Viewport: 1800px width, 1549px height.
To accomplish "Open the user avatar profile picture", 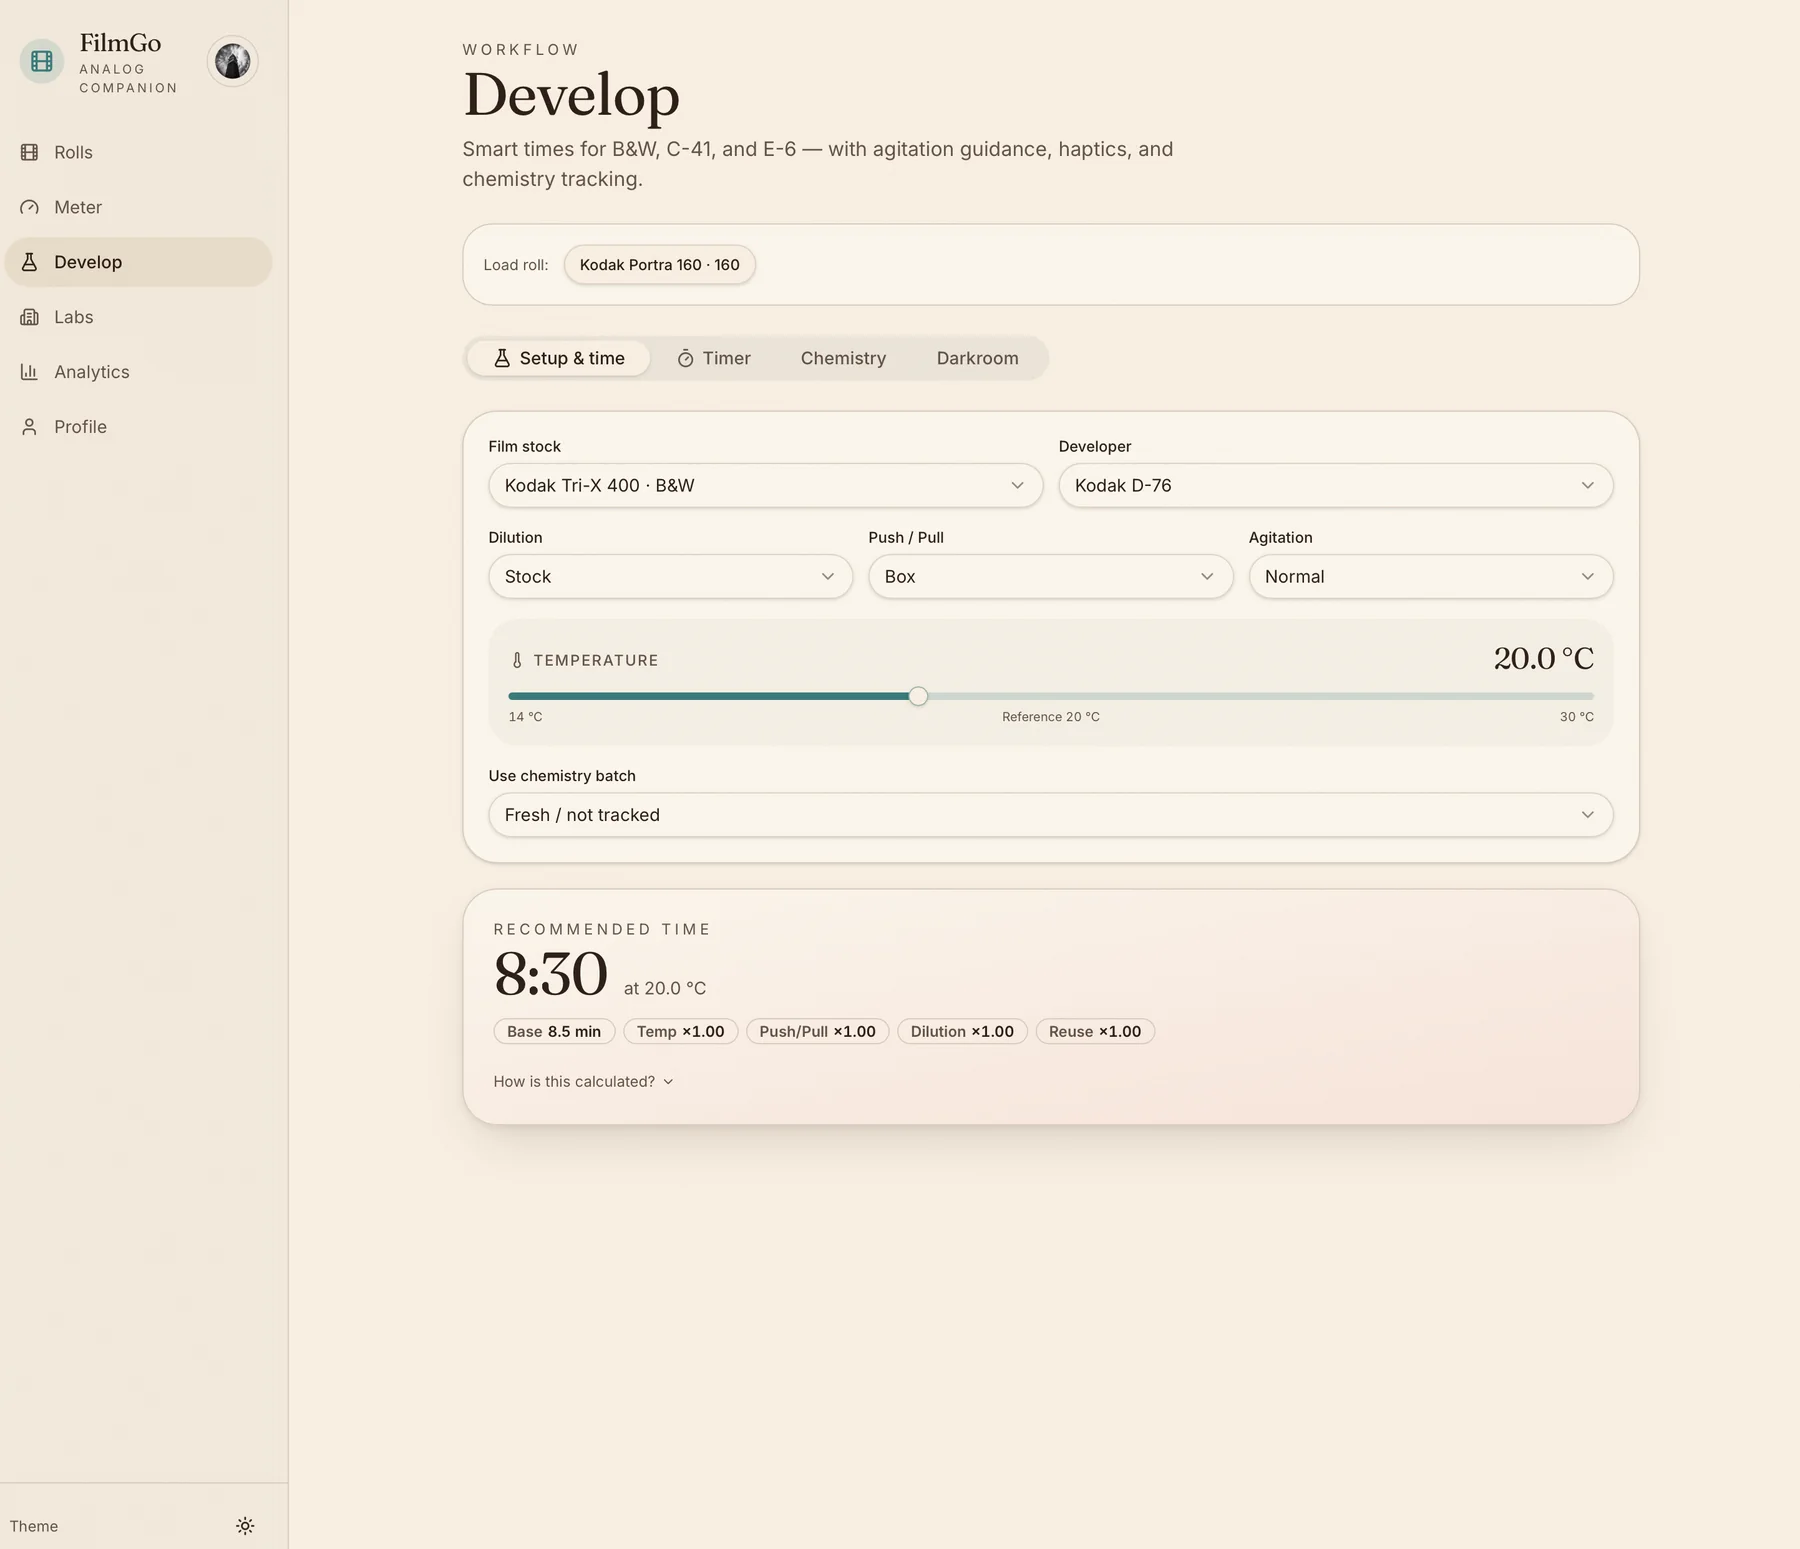I will 233,61.
